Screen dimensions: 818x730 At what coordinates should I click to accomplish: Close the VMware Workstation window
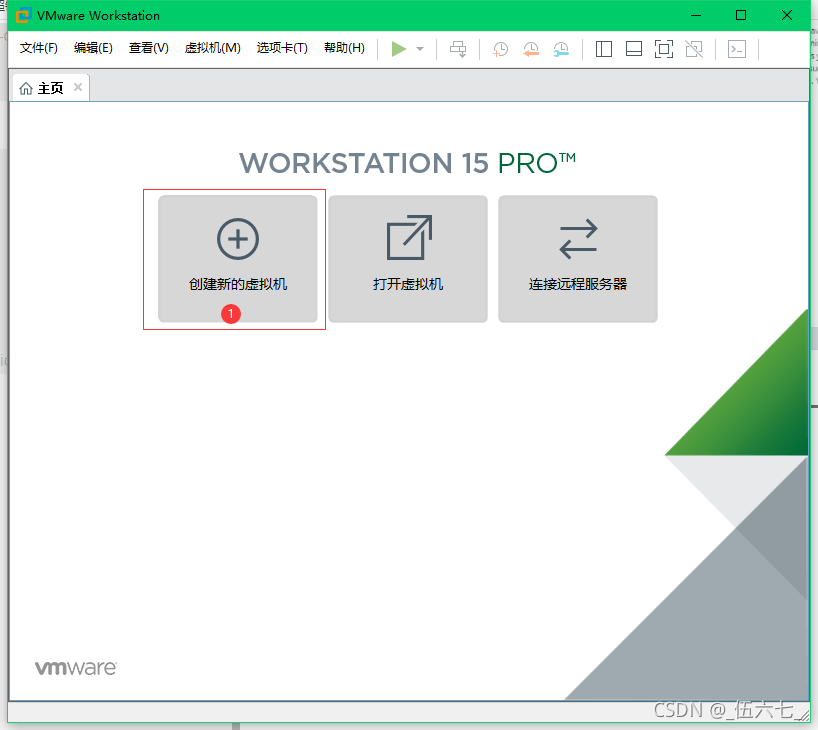coord(787,16)
